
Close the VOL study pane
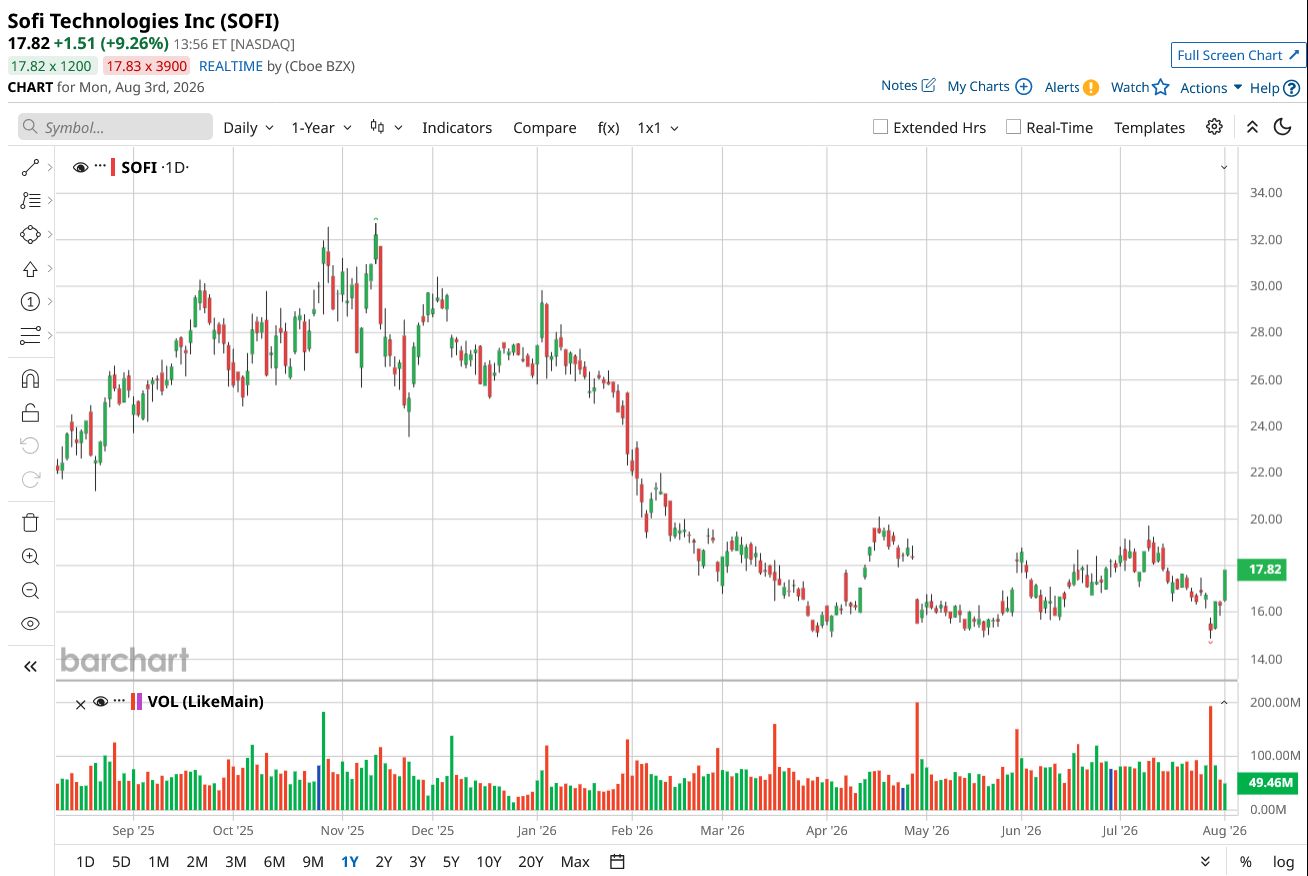[x=81, y=704]
